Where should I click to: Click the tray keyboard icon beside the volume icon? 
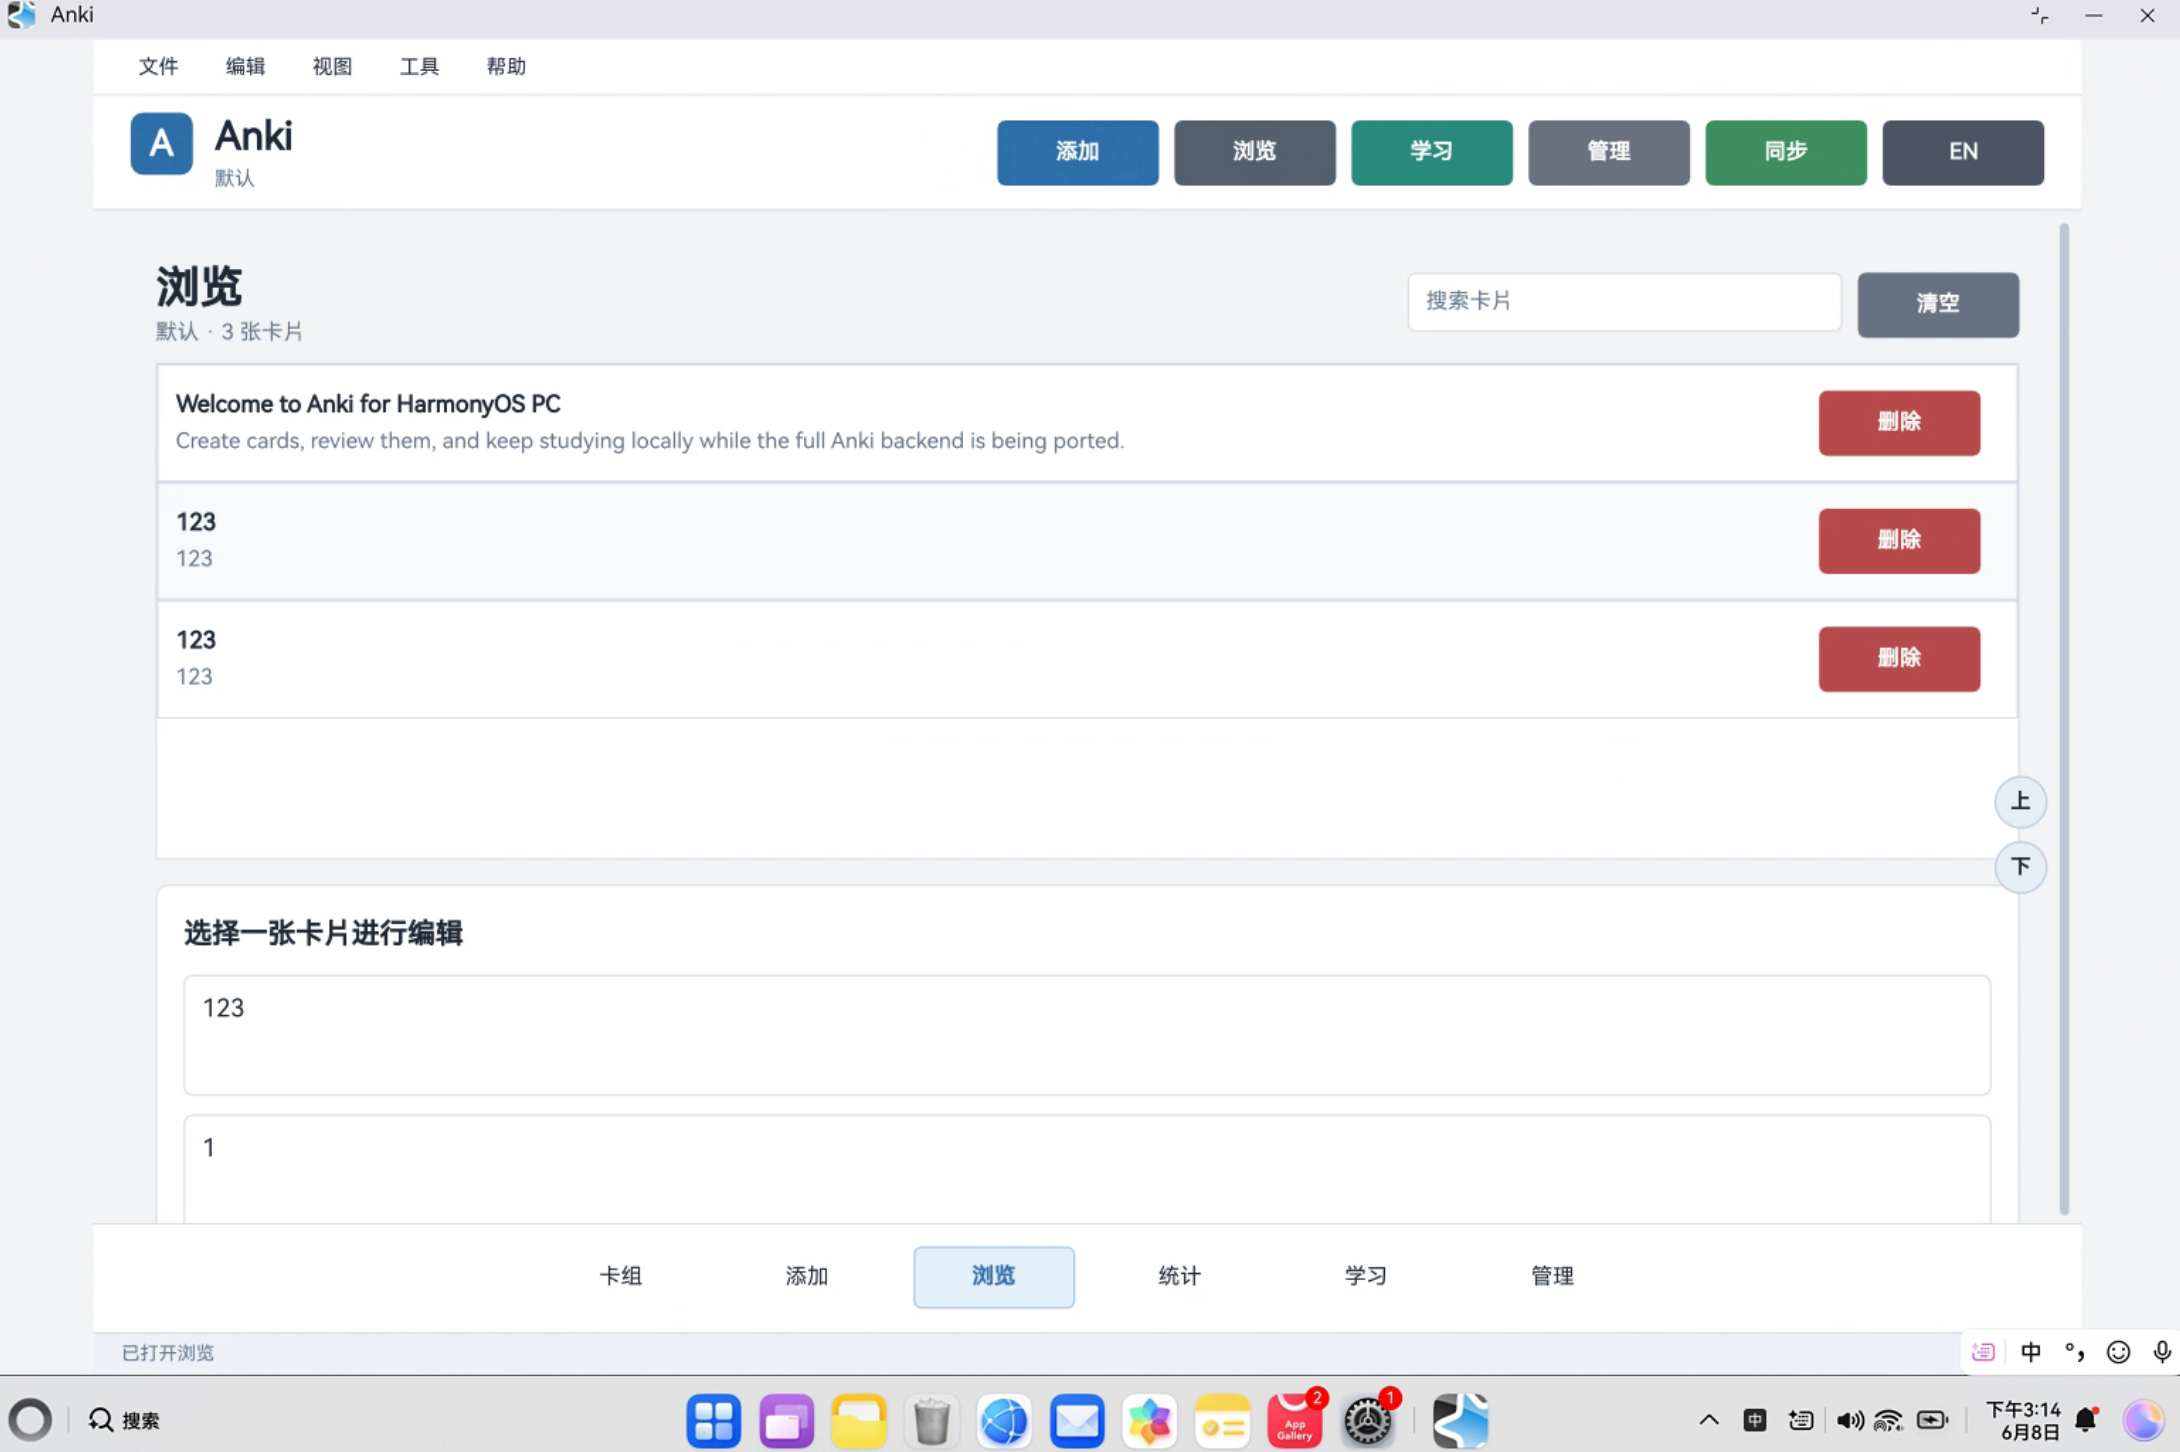tap(1801, 1420)
